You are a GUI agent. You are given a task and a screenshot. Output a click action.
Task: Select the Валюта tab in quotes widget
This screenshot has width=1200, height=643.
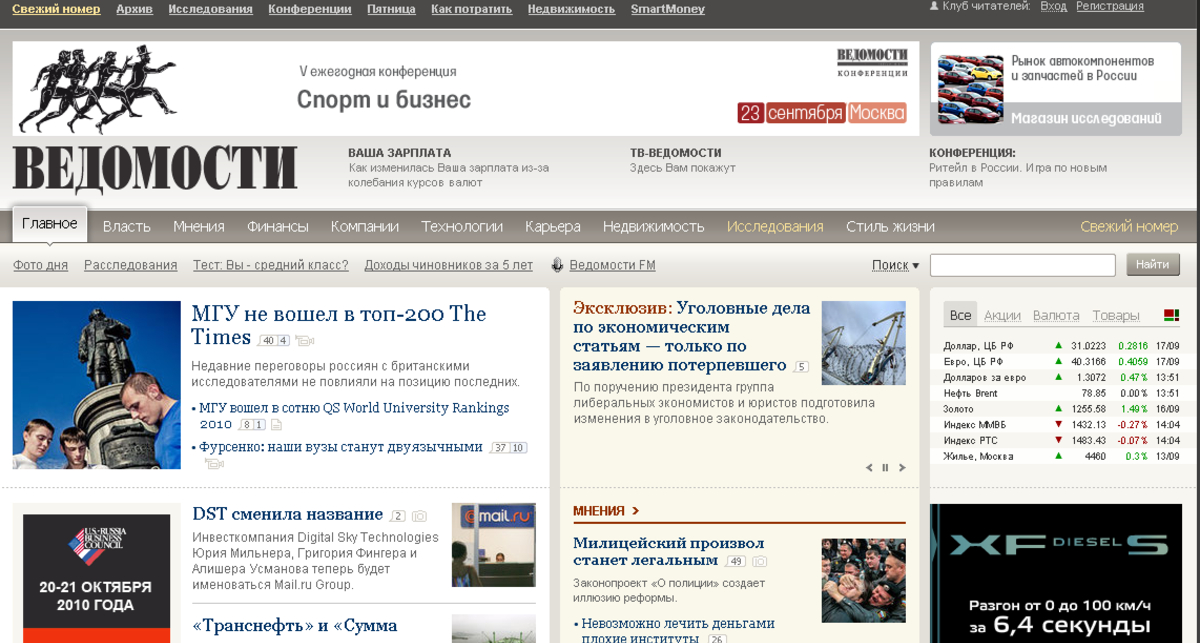coord(1056,315)
